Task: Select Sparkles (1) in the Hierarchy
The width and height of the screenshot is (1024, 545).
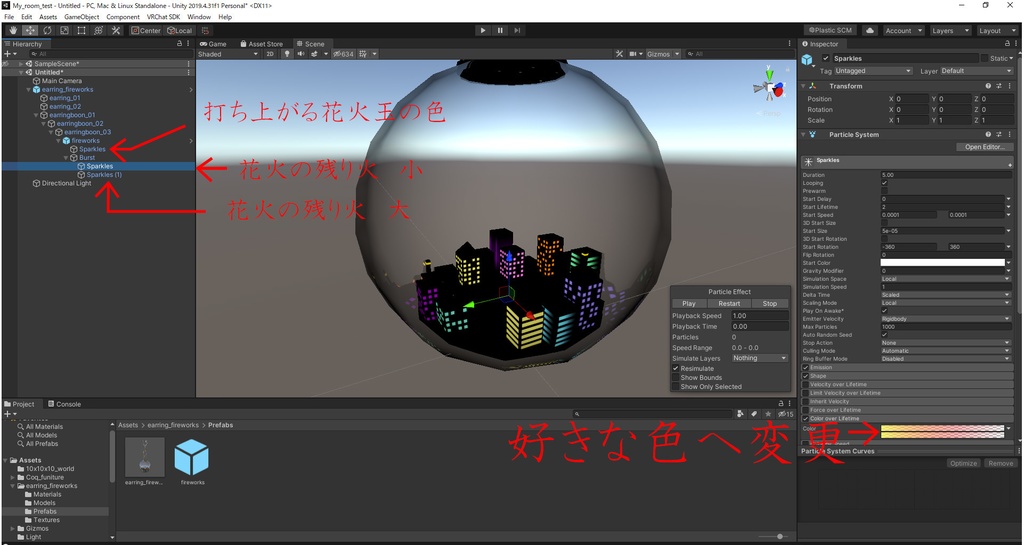Action: [x=104, y=175]
